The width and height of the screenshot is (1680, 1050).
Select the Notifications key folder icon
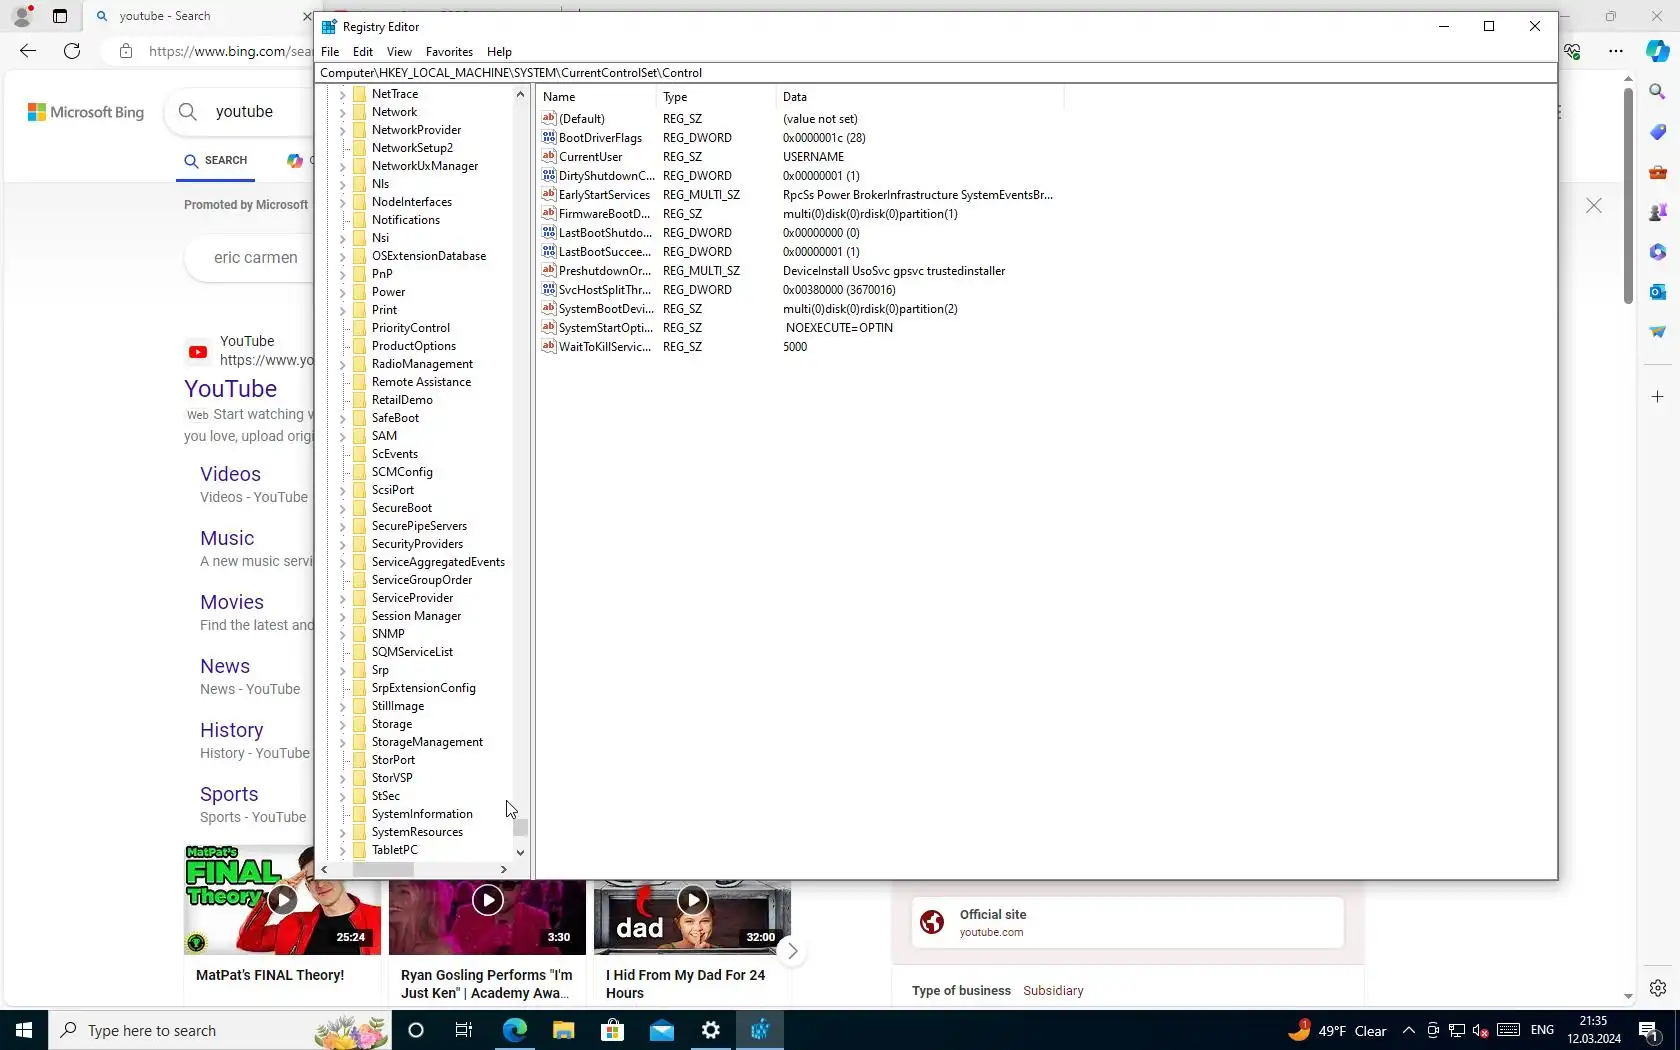pyautogui.click(x=360, y=220)
